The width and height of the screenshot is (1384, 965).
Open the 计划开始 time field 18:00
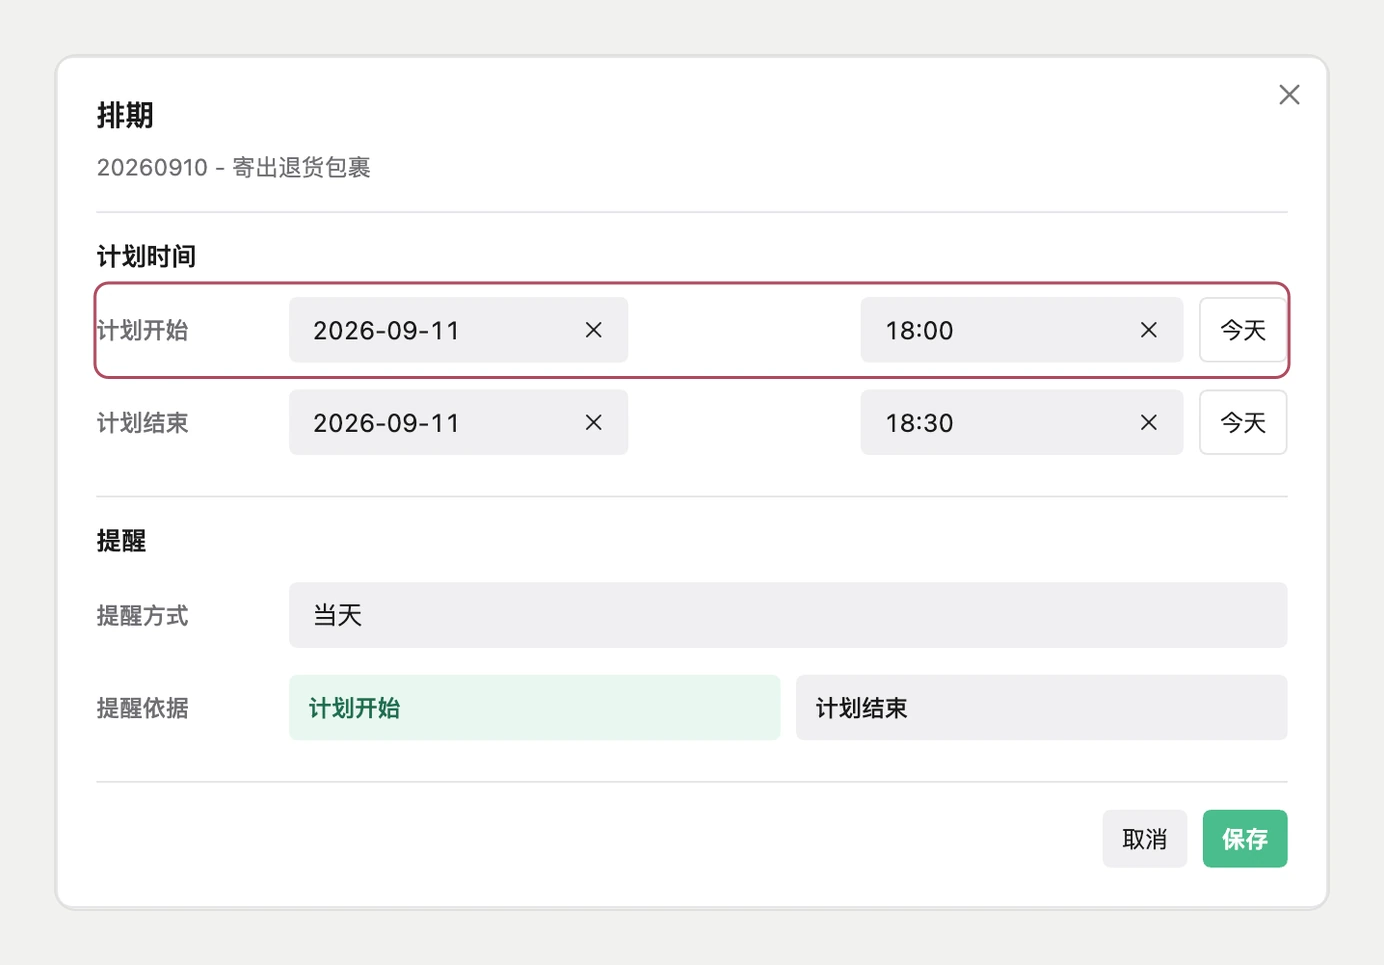click(1021, 330)
